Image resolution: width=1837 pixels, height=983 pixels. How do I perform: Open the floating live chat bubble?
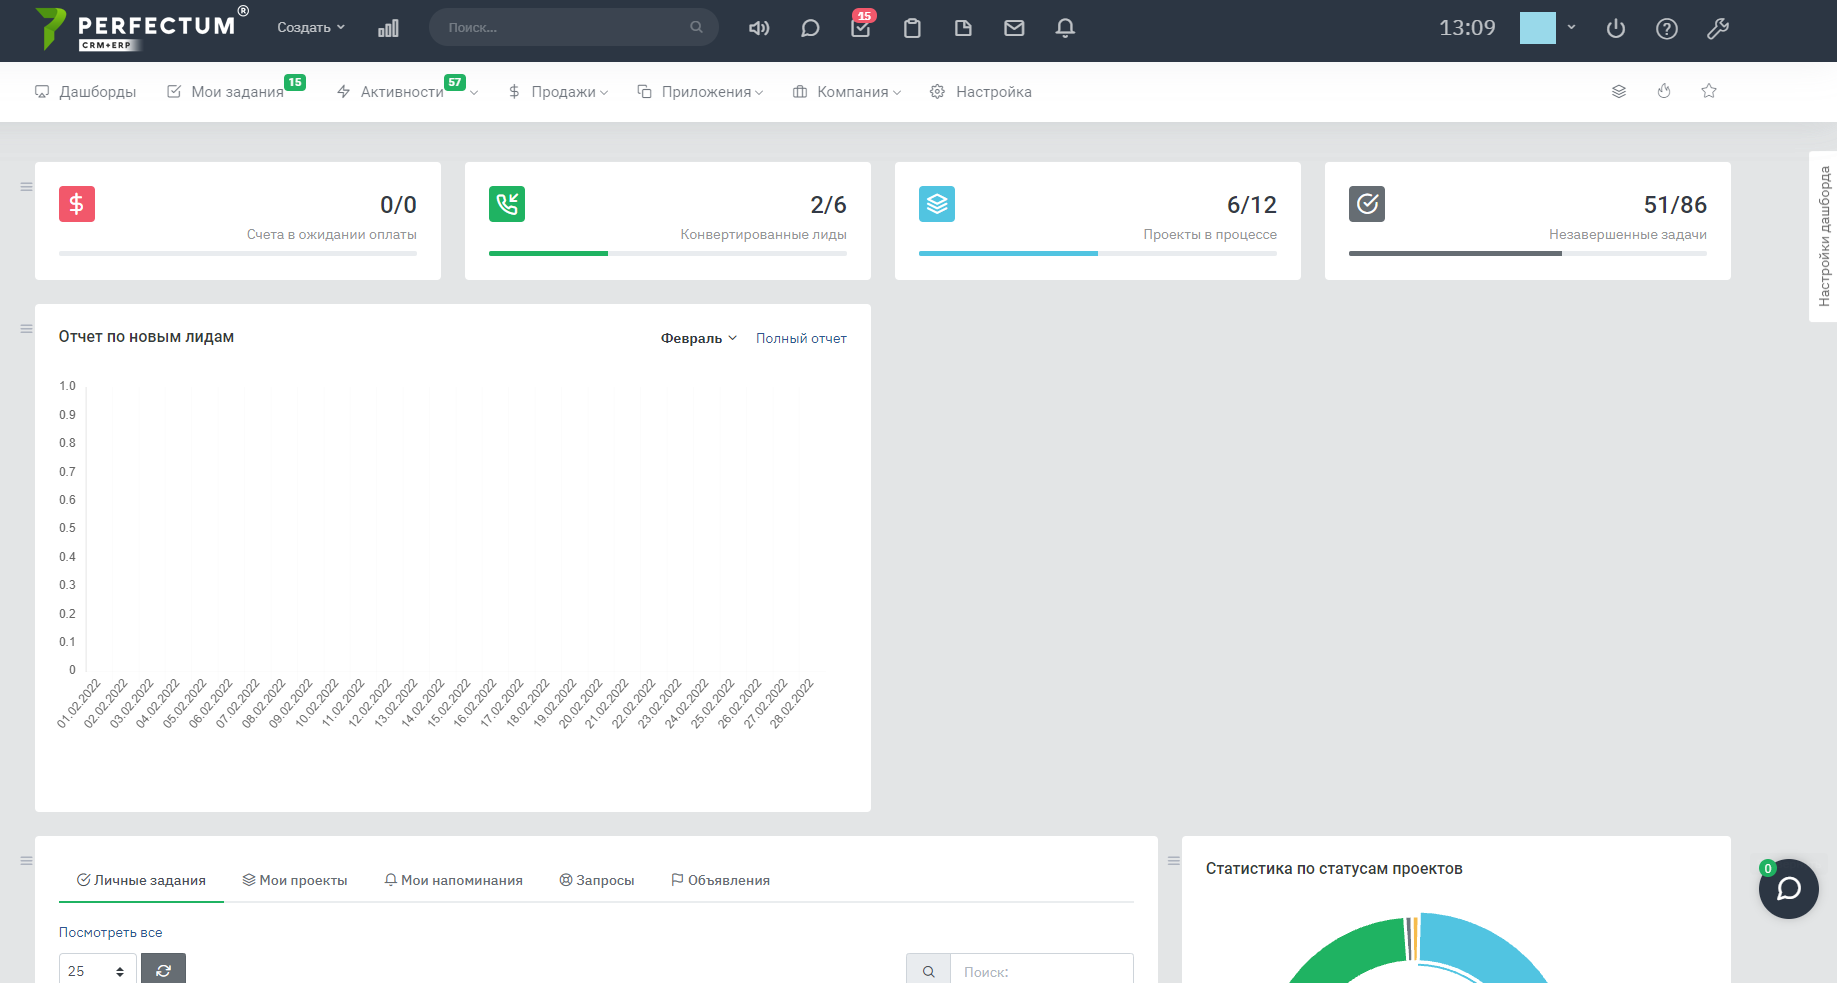pos(1788,889)
